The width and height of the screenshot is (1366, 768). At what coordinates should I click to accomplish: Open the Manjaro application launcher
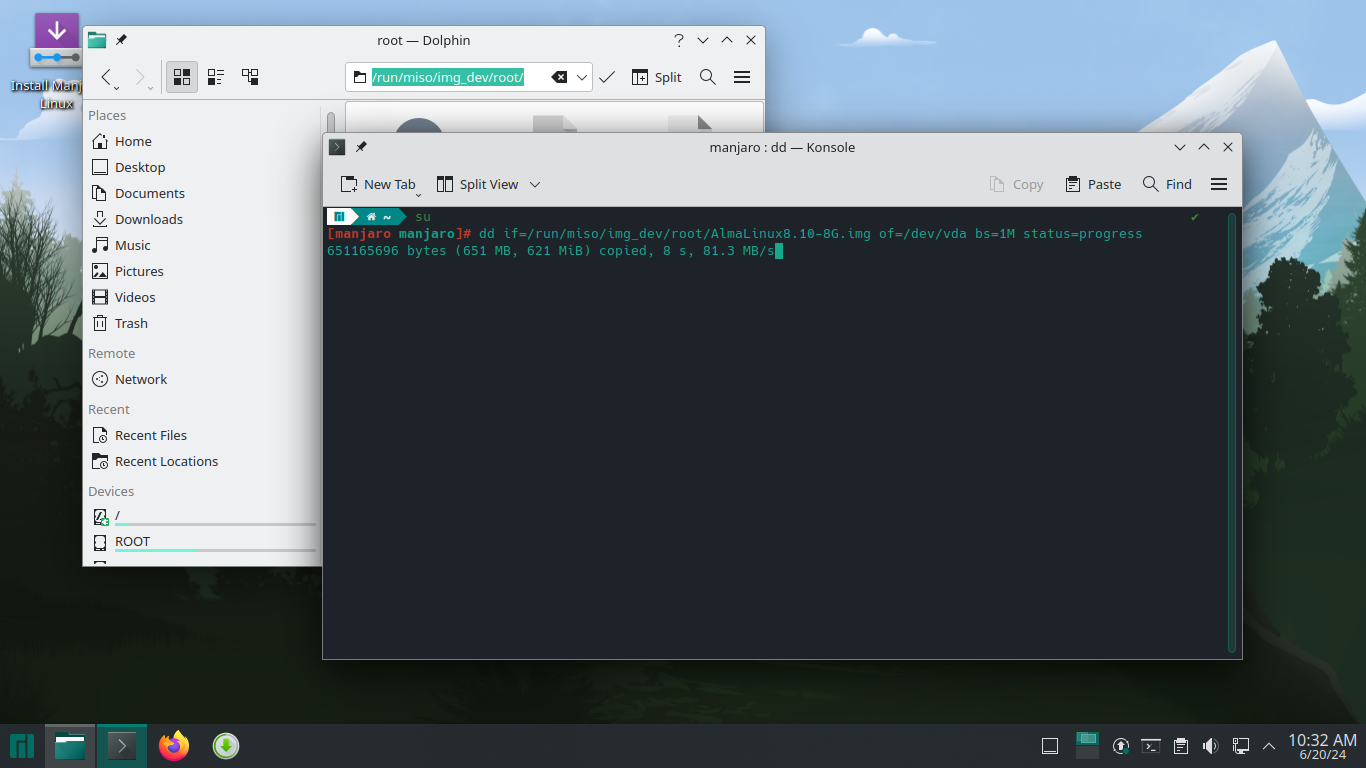pyautogui.click(x=22, y=746)
